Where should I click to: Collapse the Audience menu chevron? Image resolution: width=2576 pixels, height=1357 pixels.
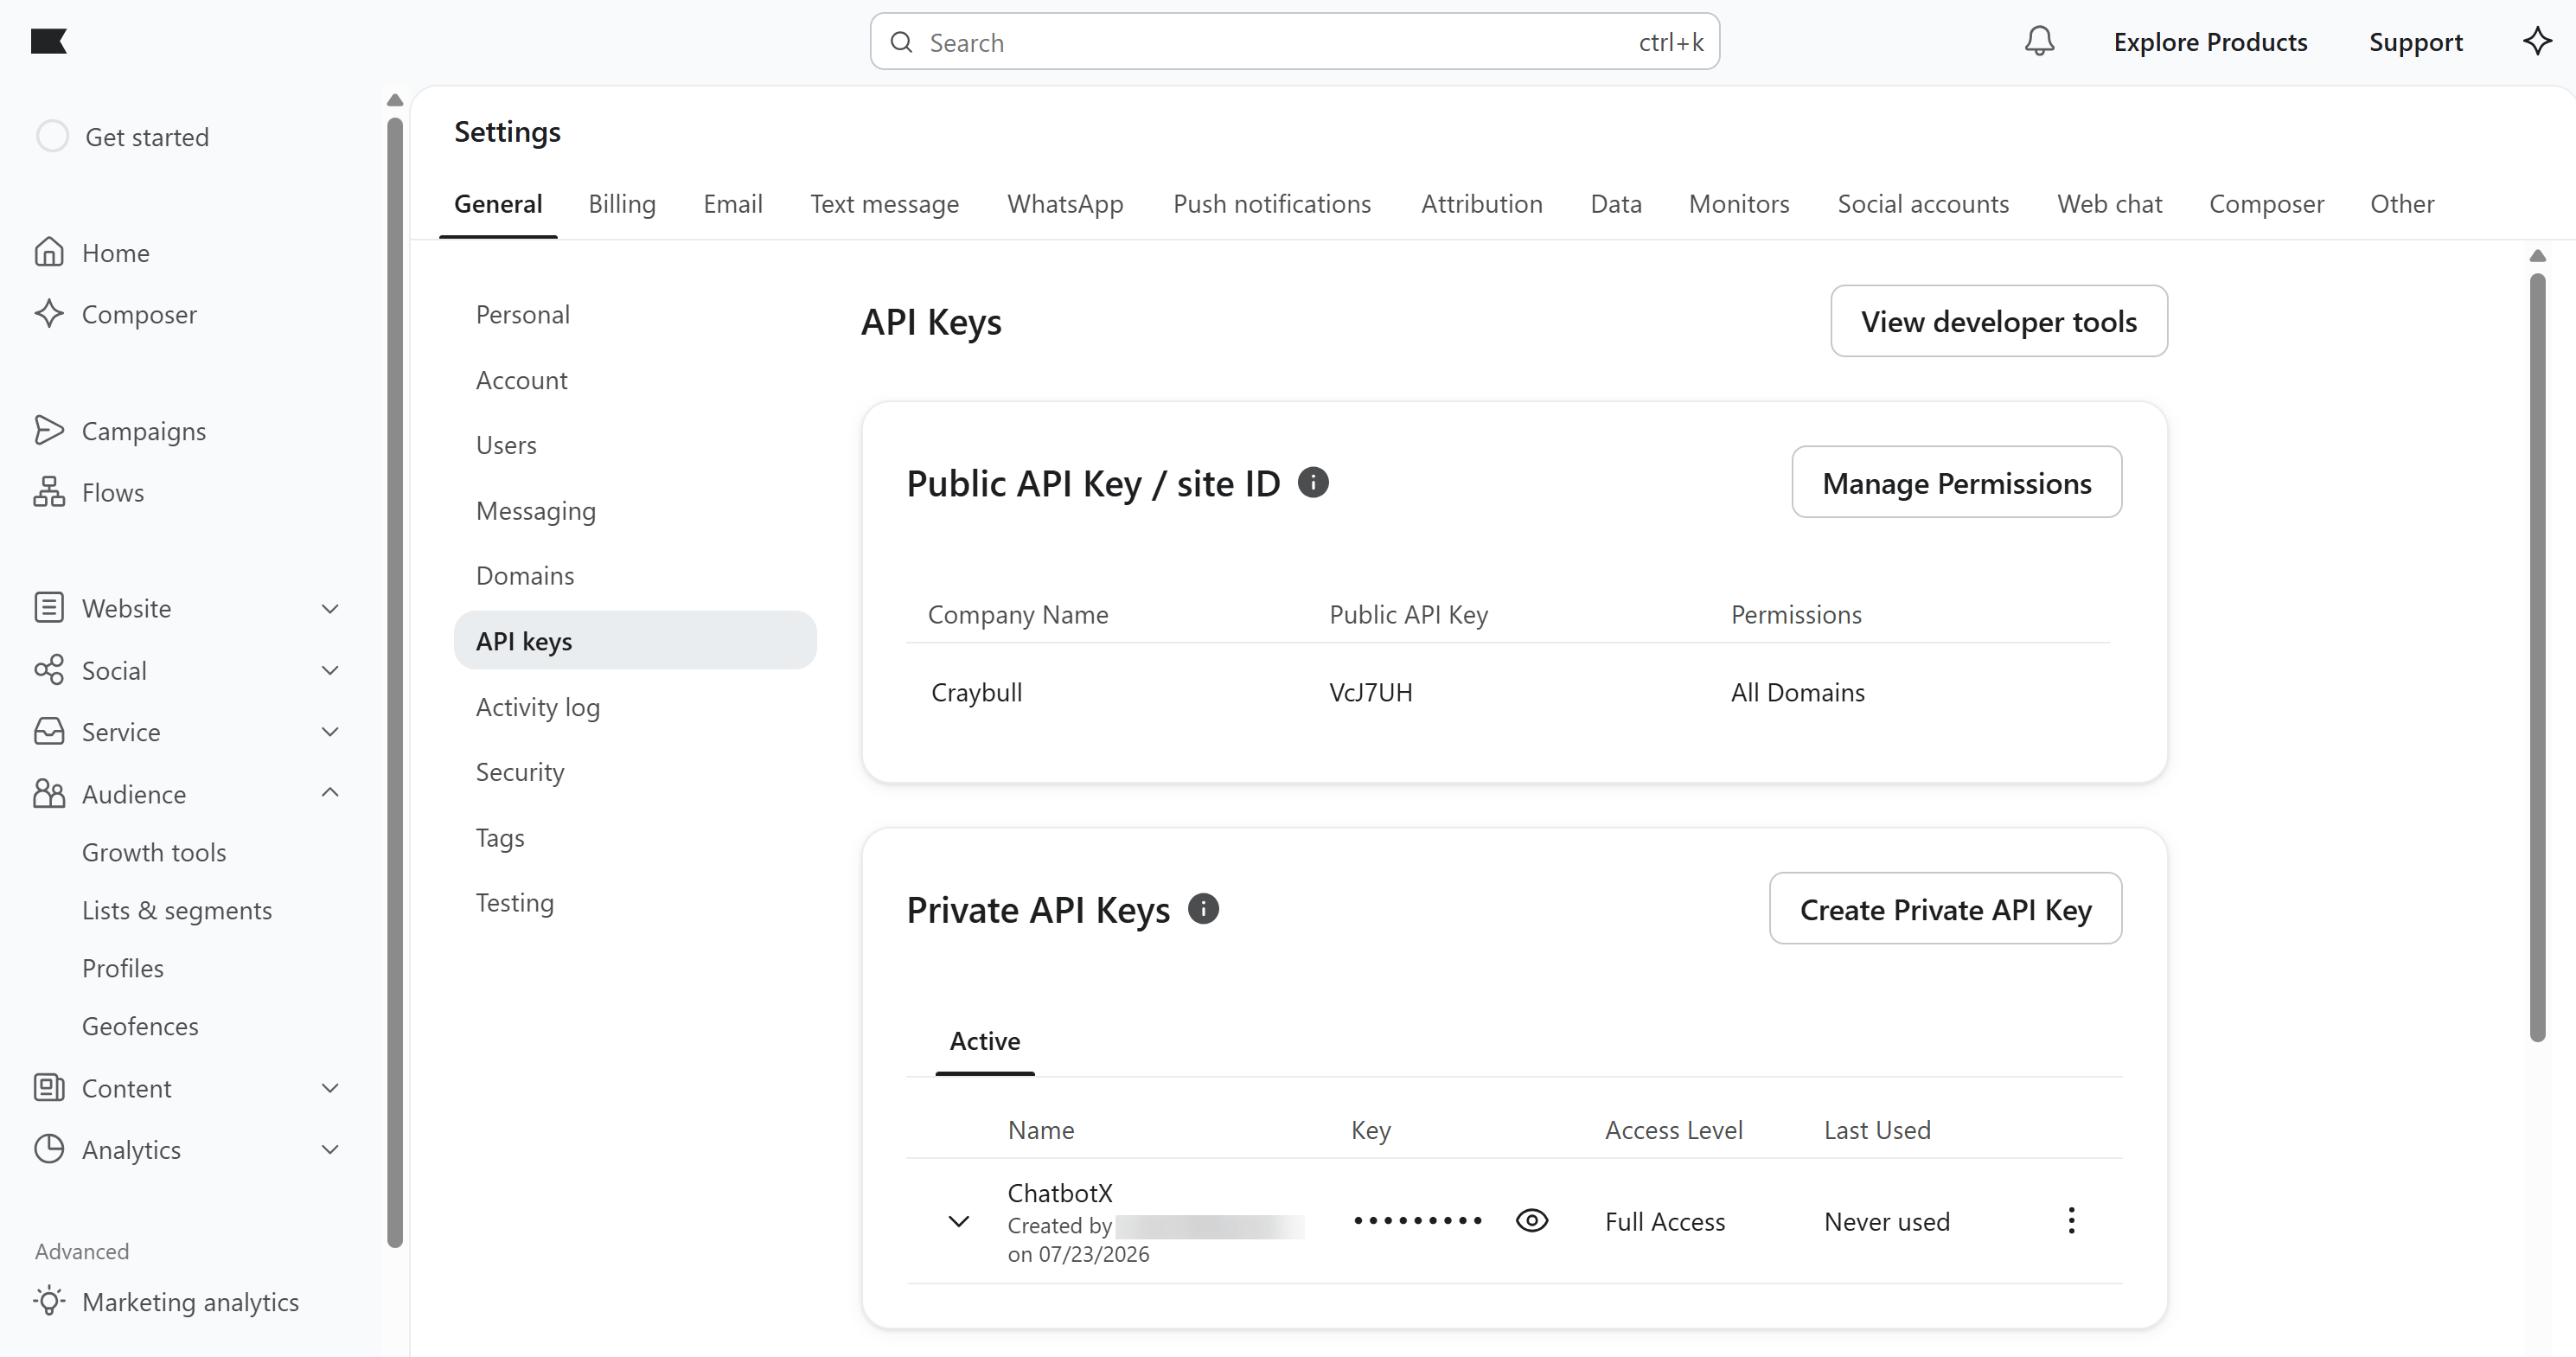330,793
